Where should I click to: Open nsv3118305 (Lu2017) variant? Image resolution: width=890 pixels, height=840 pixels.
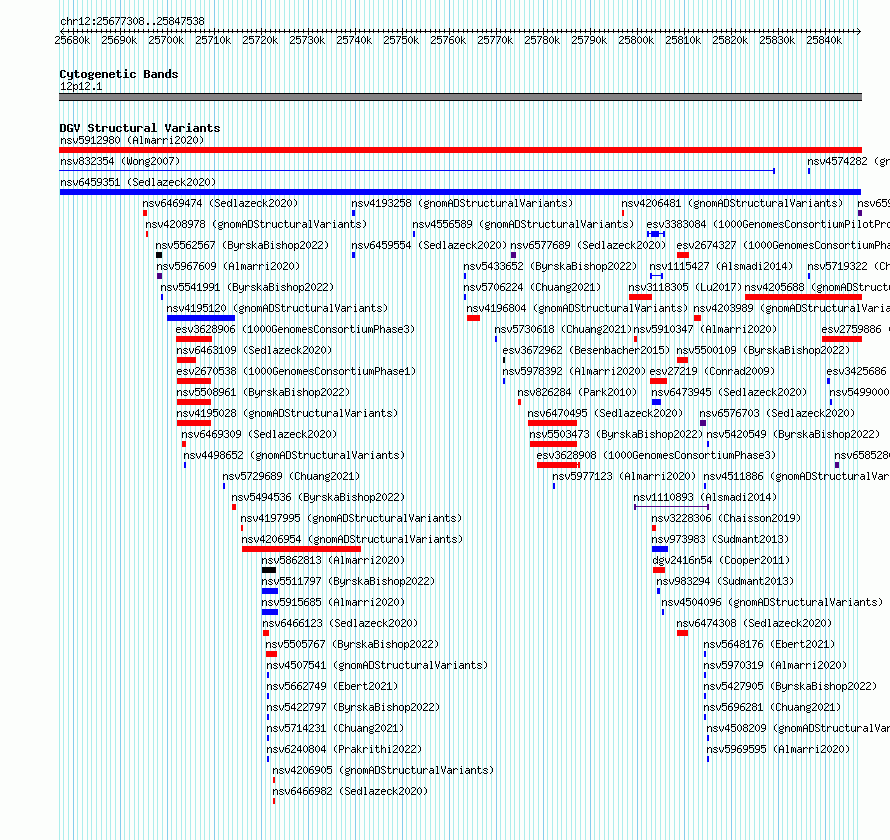(x=685, y=287)
